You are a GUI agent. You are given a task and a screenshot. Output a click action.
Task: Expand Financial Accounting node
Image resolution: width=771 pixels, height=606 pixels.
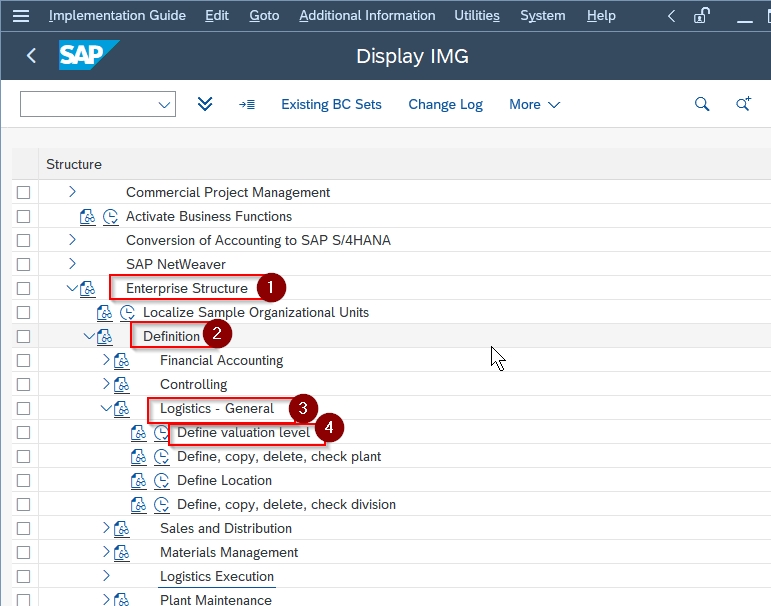coord(106,360)
